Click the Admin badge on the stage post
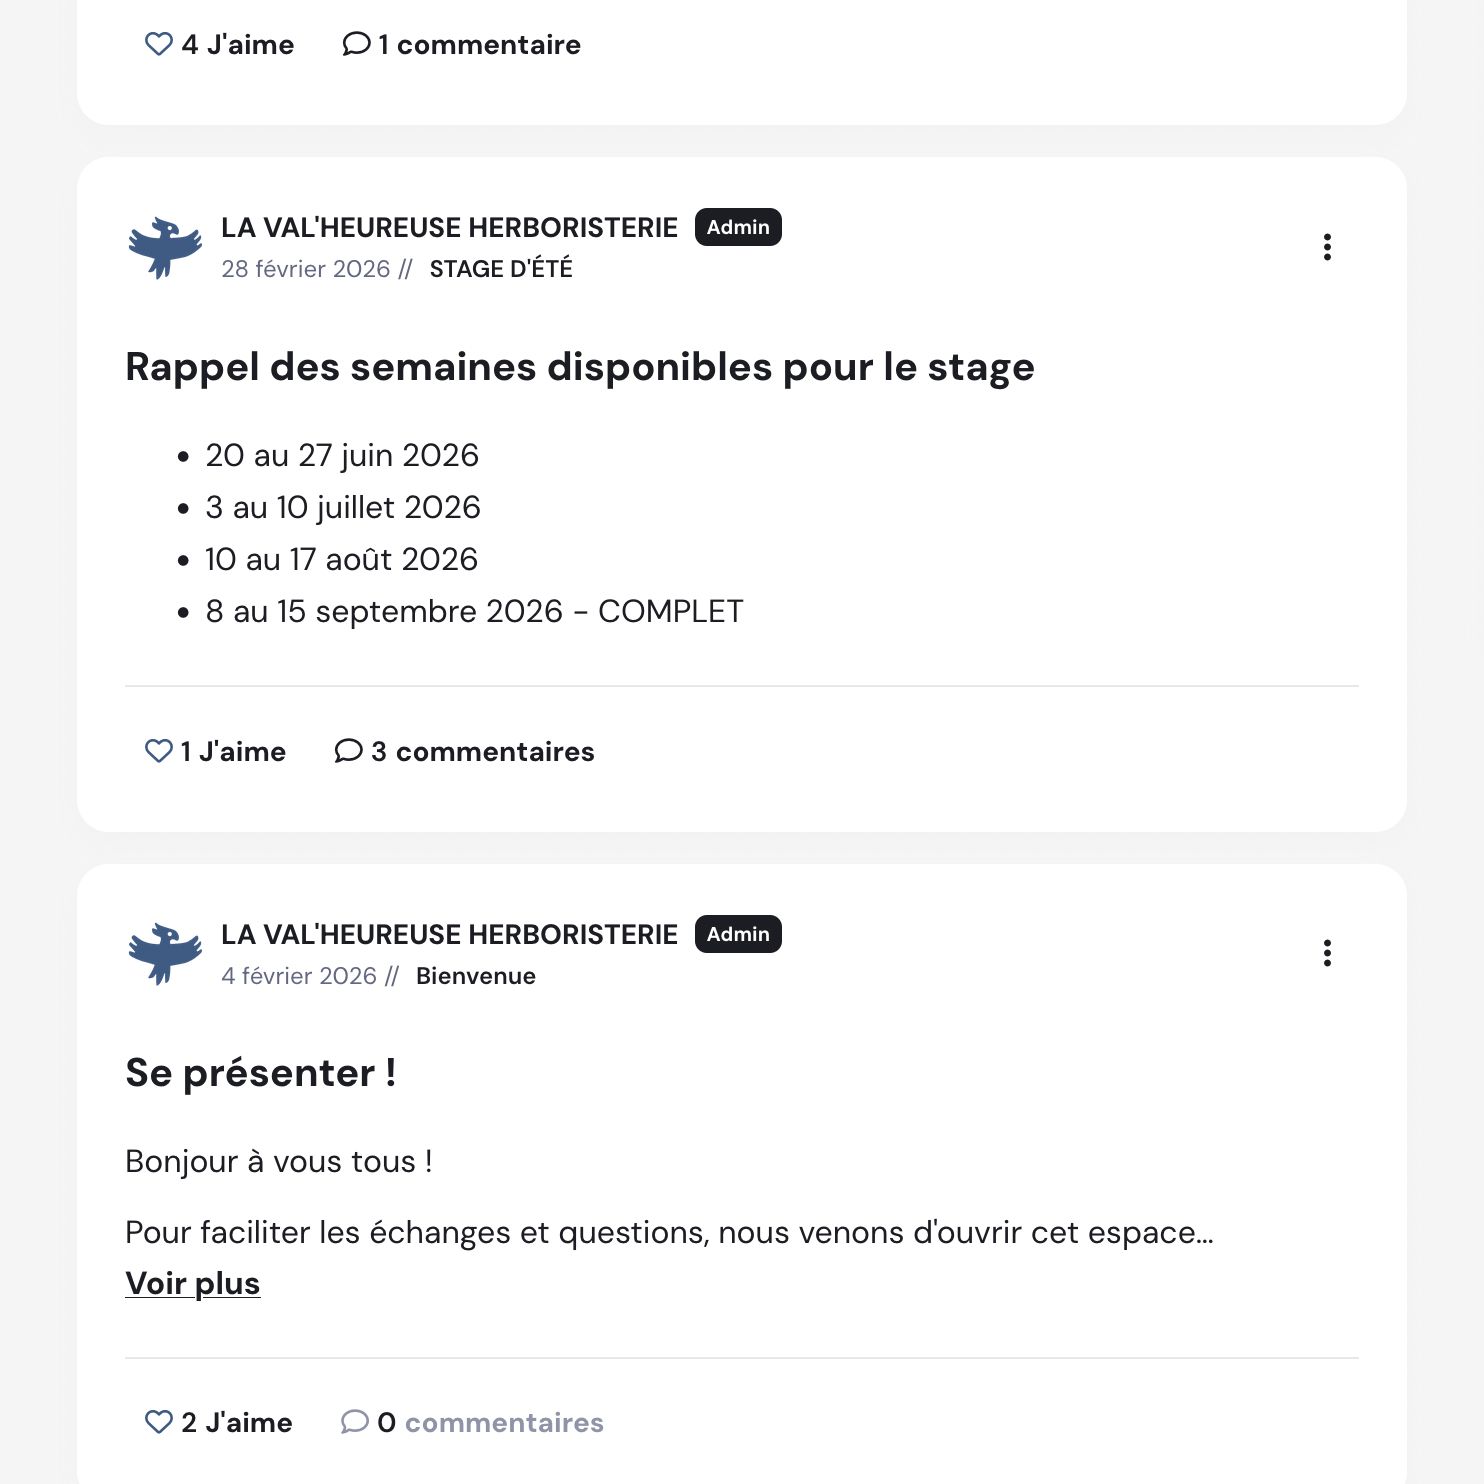This screenshot has width=1484, height=1484. 737,227
